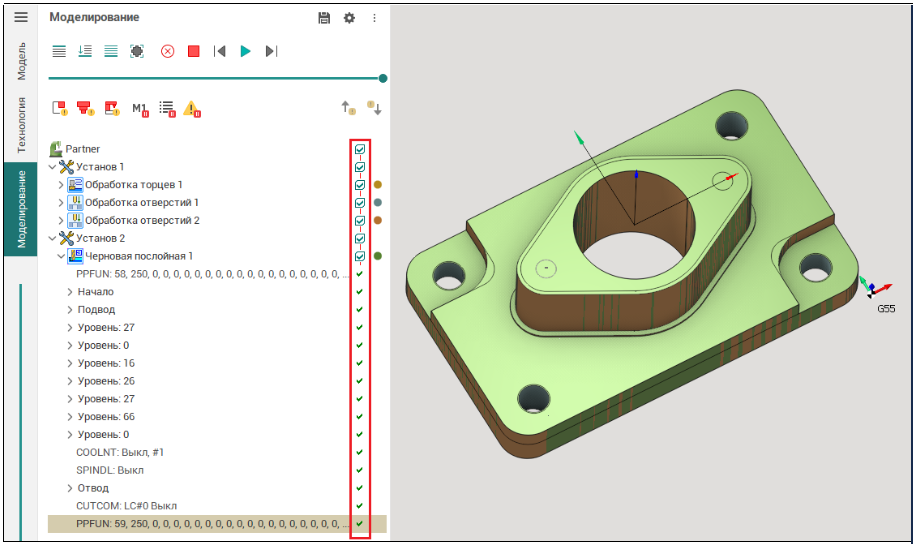Toggle the Установ 2 checkbox
Image resolution: width=919 pixels, height=544 pixels.
tap(360, 238)
